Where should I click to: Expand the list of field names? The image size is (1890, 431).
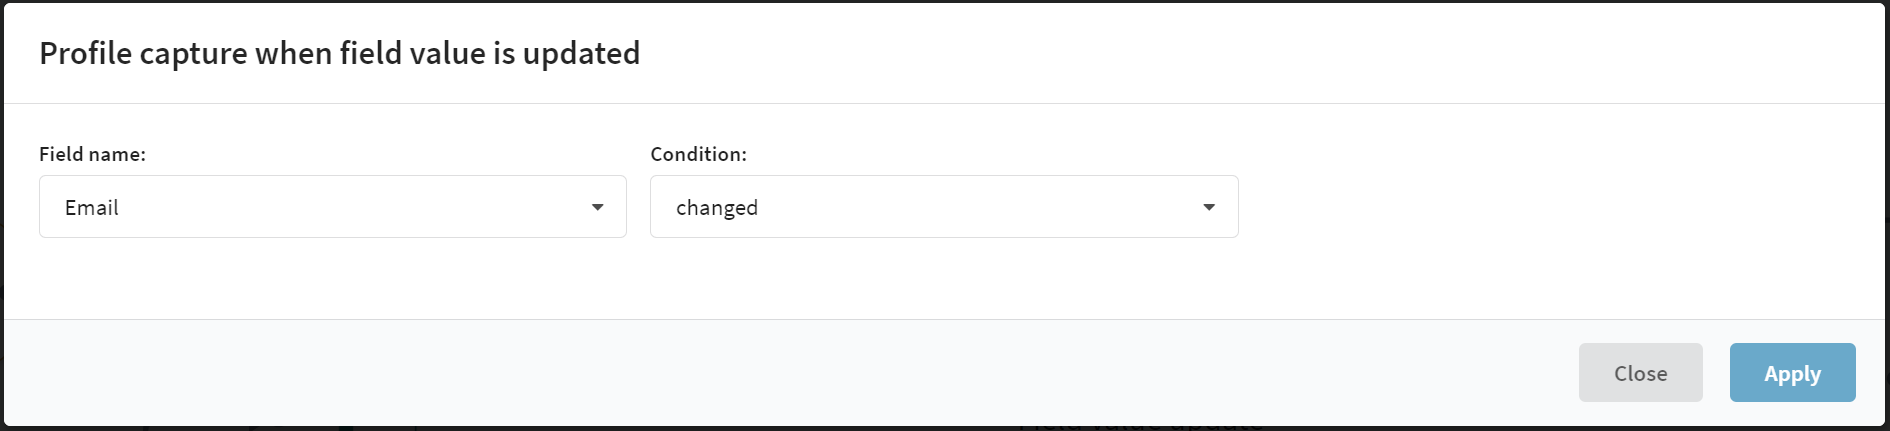tap(333, 207)
